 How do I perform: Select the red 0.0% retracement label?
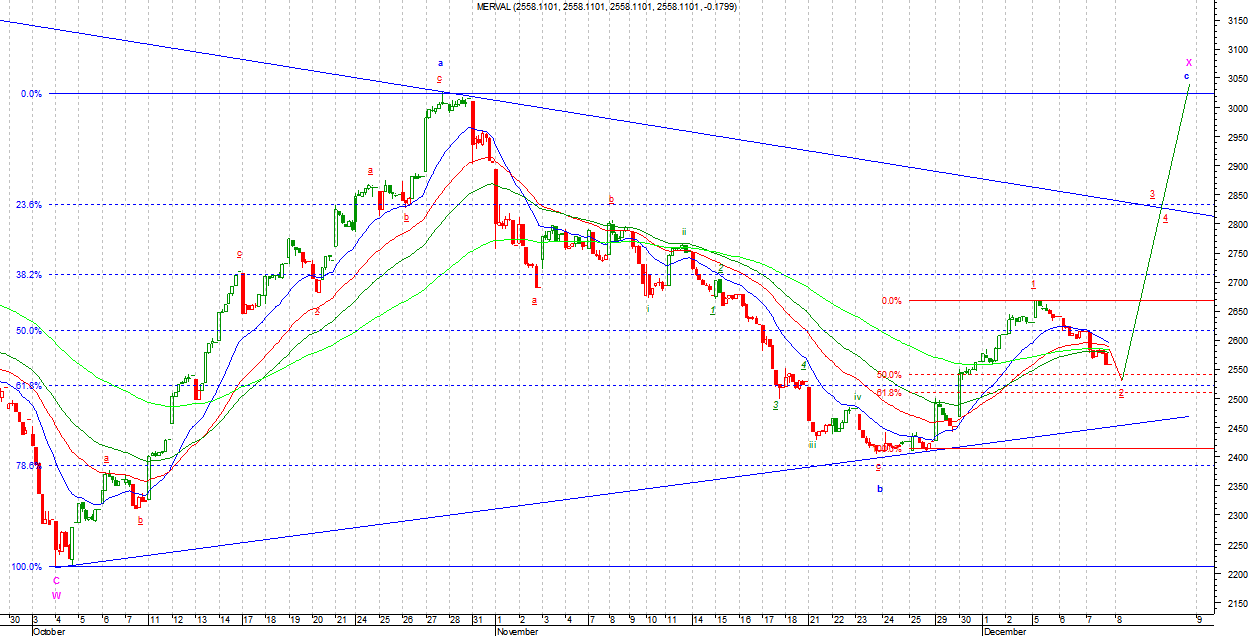pos(891,300)
